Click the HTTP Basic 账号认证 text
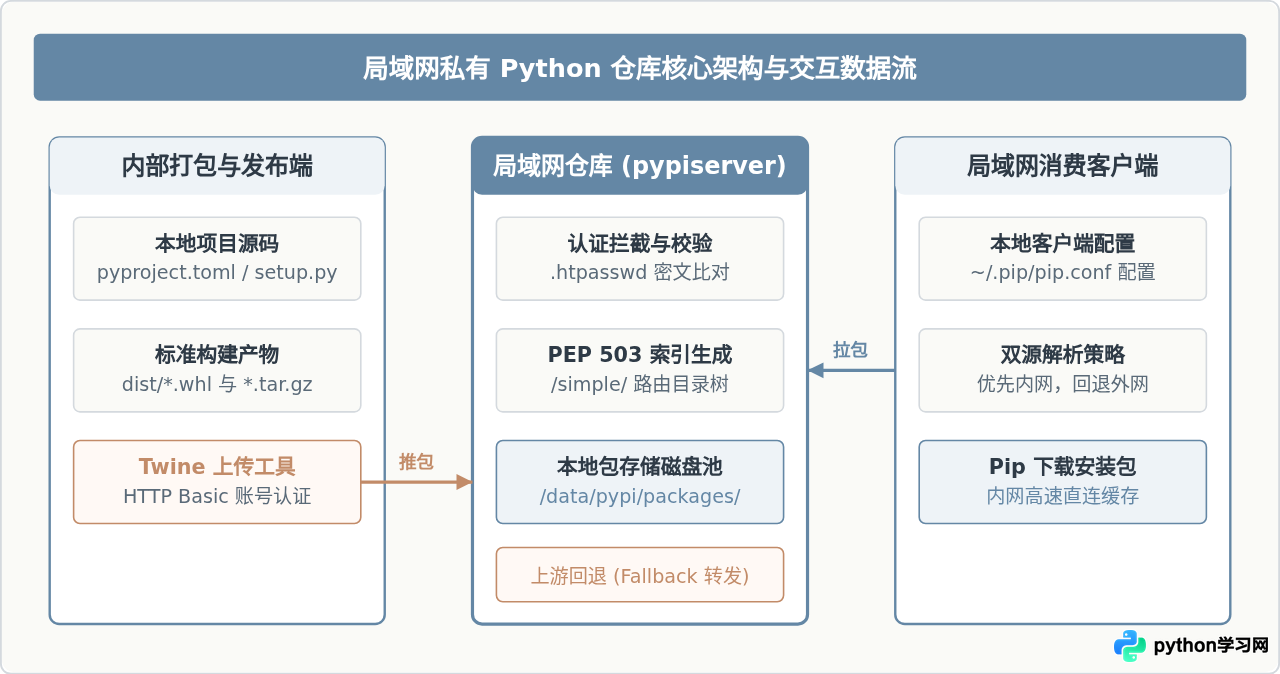This screenshot has width=1280, height=674. tap(217, 496)
